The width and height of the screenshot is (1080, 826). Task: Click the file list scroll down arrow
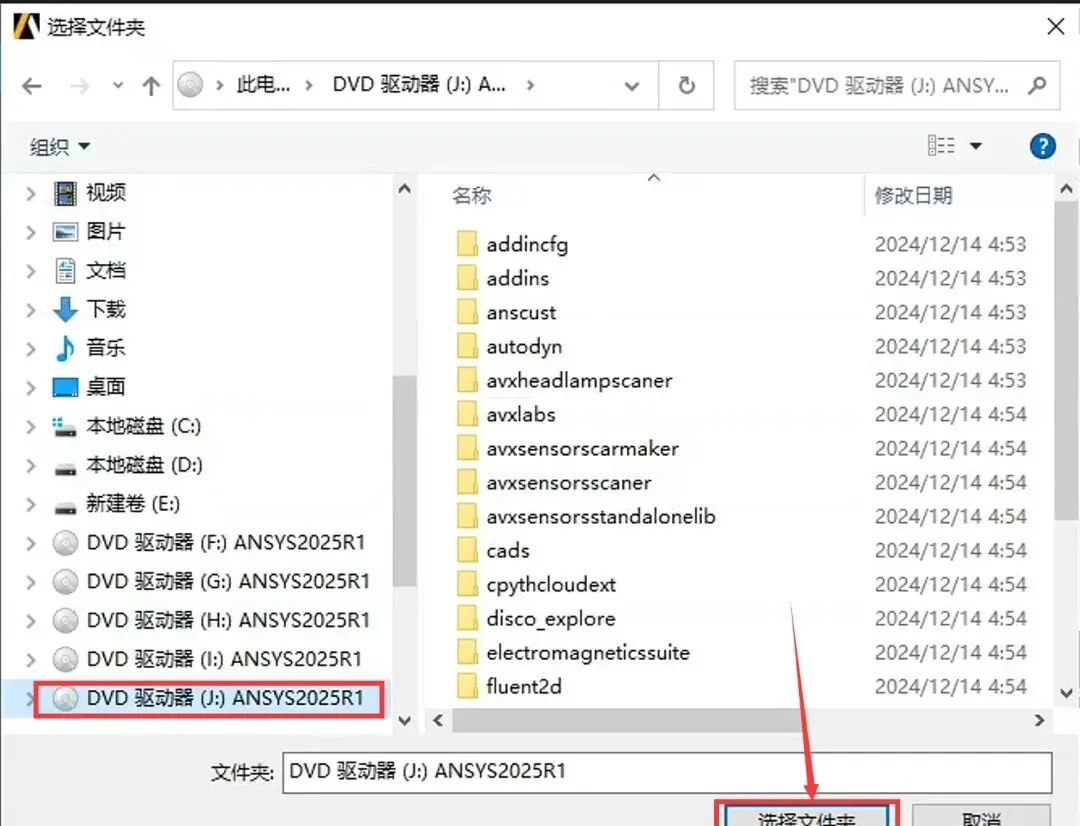[x=1066, y=693]
